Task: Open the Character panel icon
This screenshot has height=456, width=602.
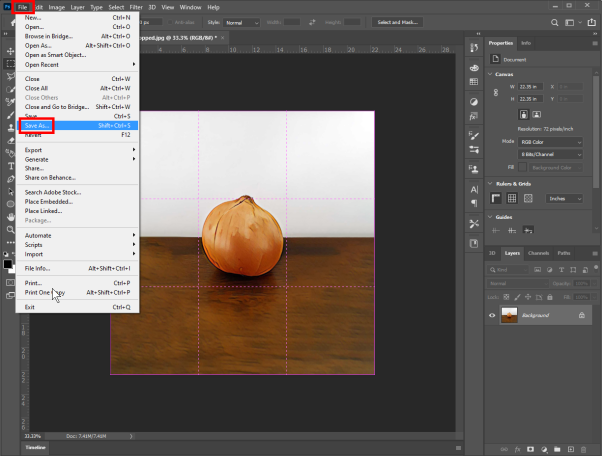Action: (474, 189)
